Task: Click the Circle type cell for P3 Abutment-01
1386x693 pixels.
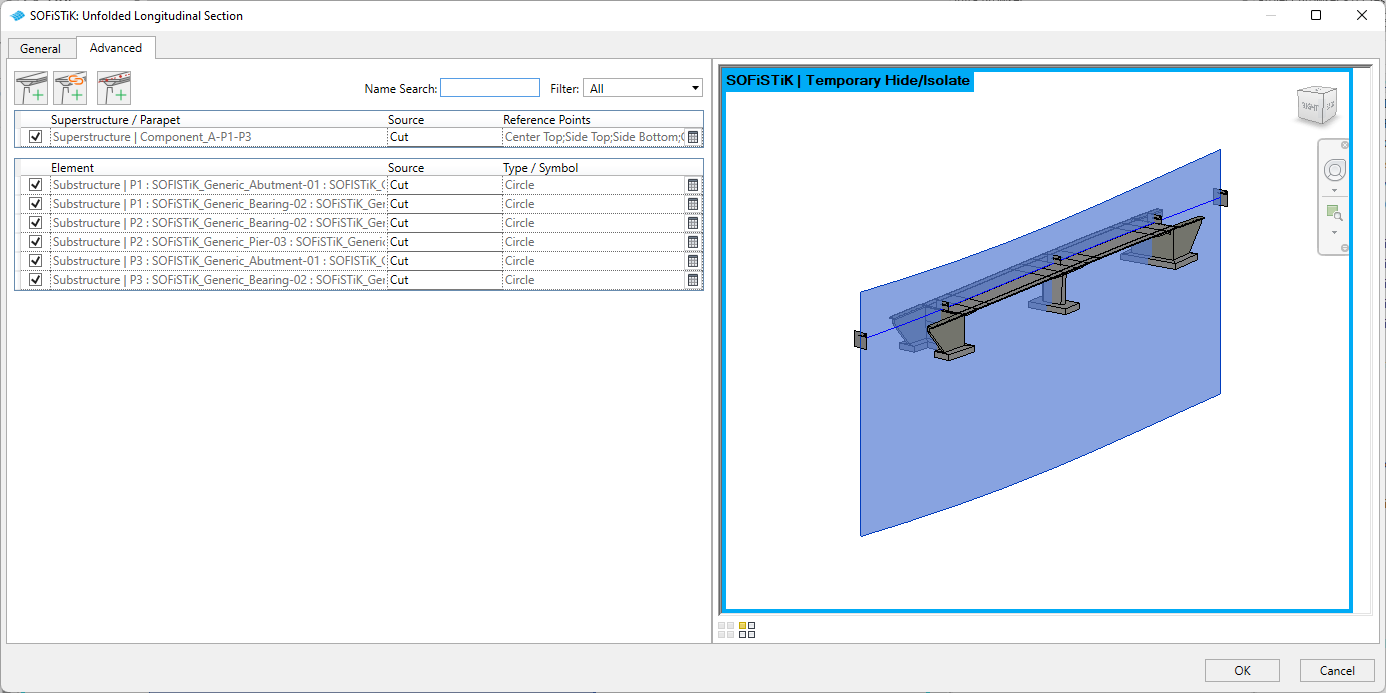Action: click(593, 261)
